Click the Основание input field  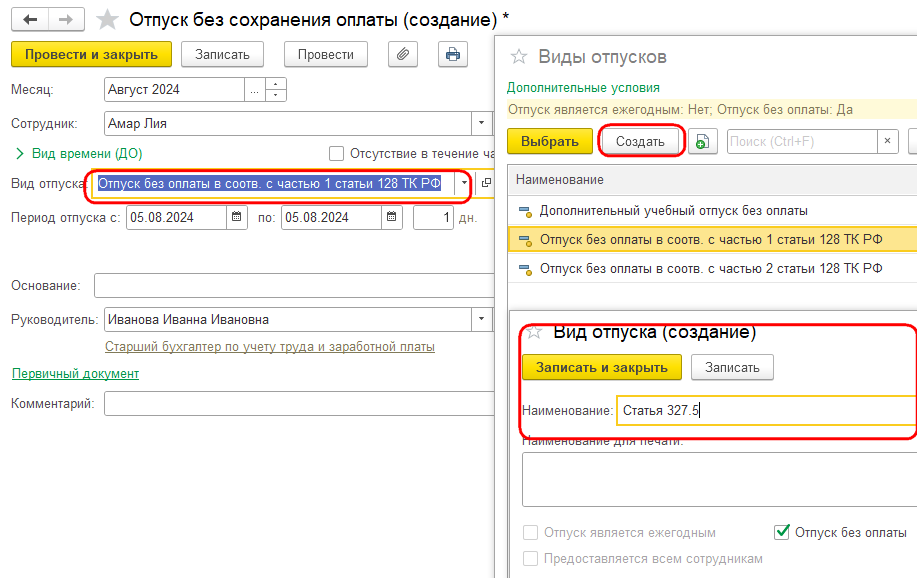coord(295,285)
